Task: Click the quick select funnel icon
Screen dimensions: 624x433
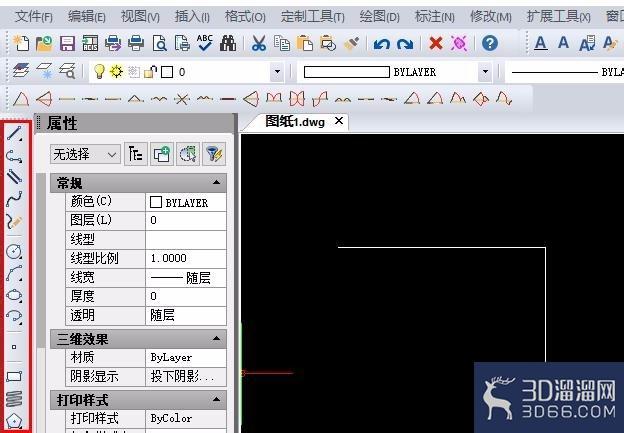Action: (x=214, y=154)
